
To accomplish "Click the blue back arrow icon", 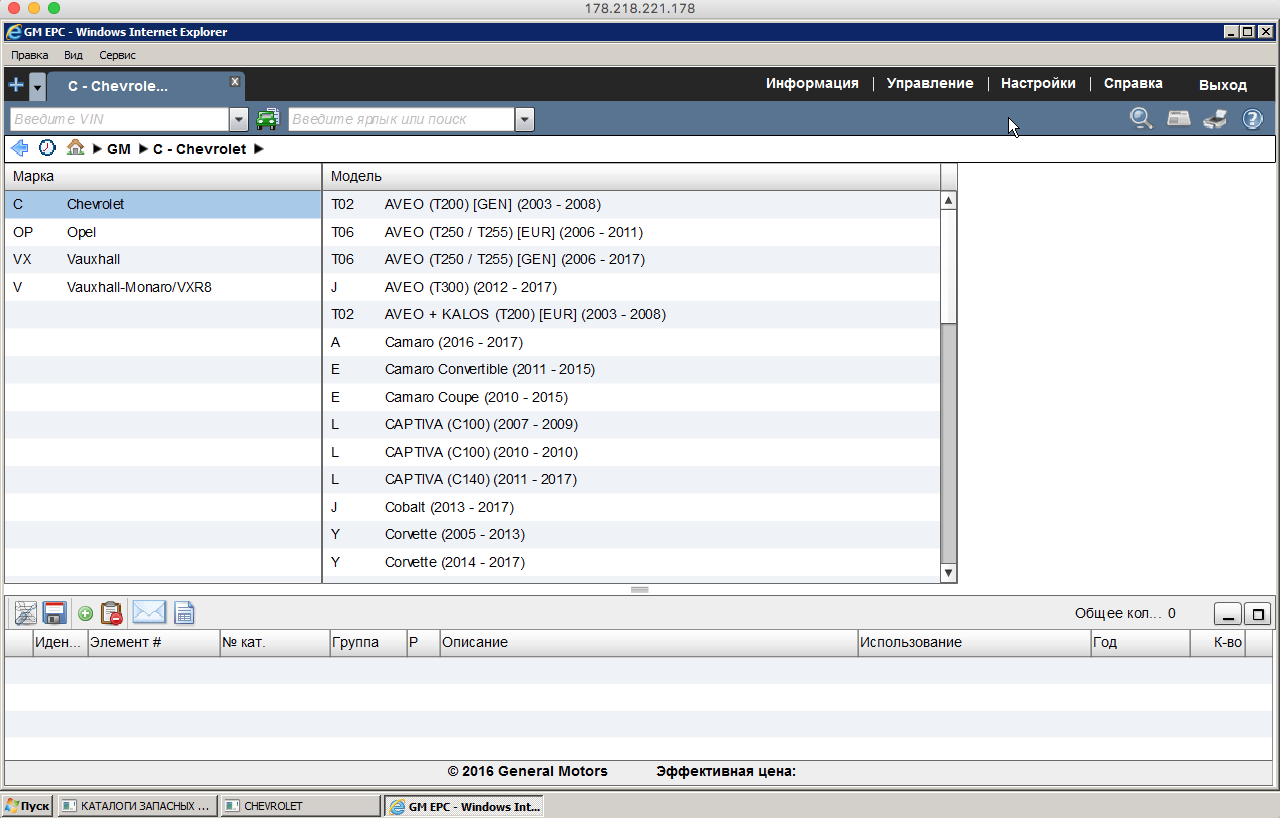I will click(19, 148).
